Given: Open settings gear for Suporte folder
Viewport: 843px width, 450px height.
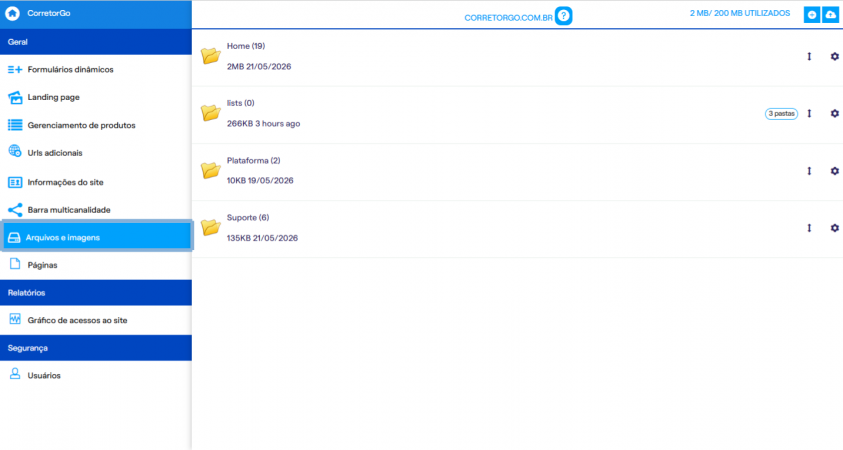Looking at the screenshot, I should [x=834, y=228].
